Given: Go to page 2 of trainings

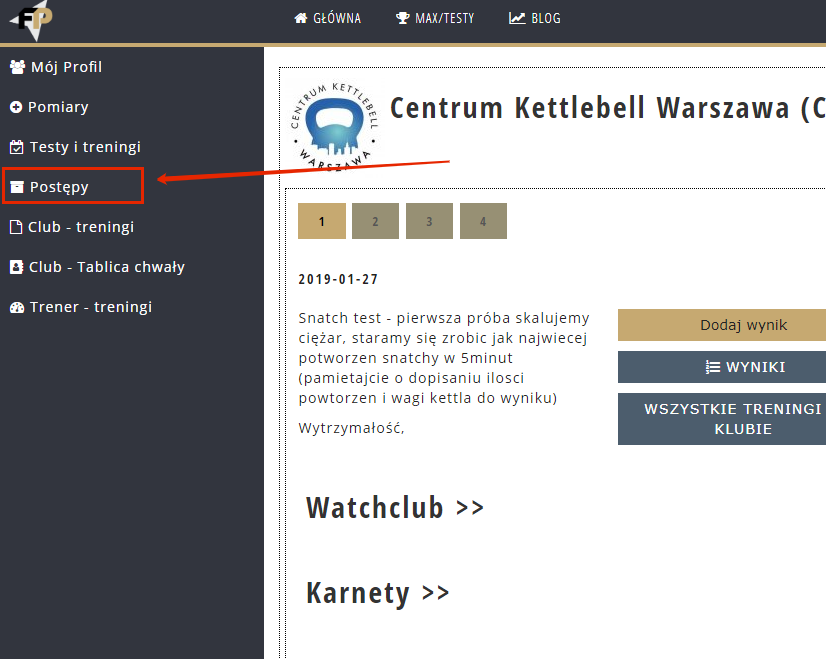Looking at the screenshot, I should point(375,221).
